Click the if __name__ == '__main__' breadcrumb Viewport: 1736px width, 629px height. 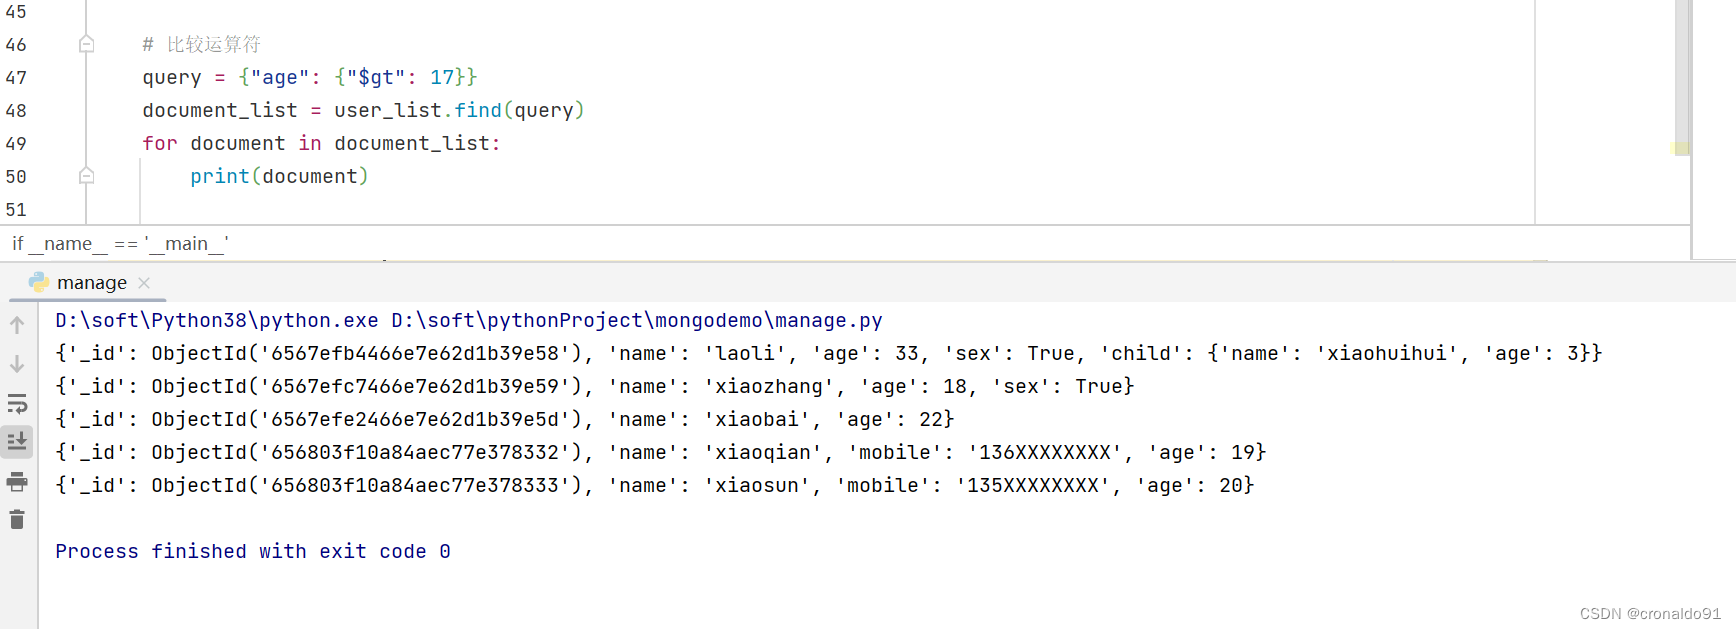pyautogui.click(x=120, y=243)
